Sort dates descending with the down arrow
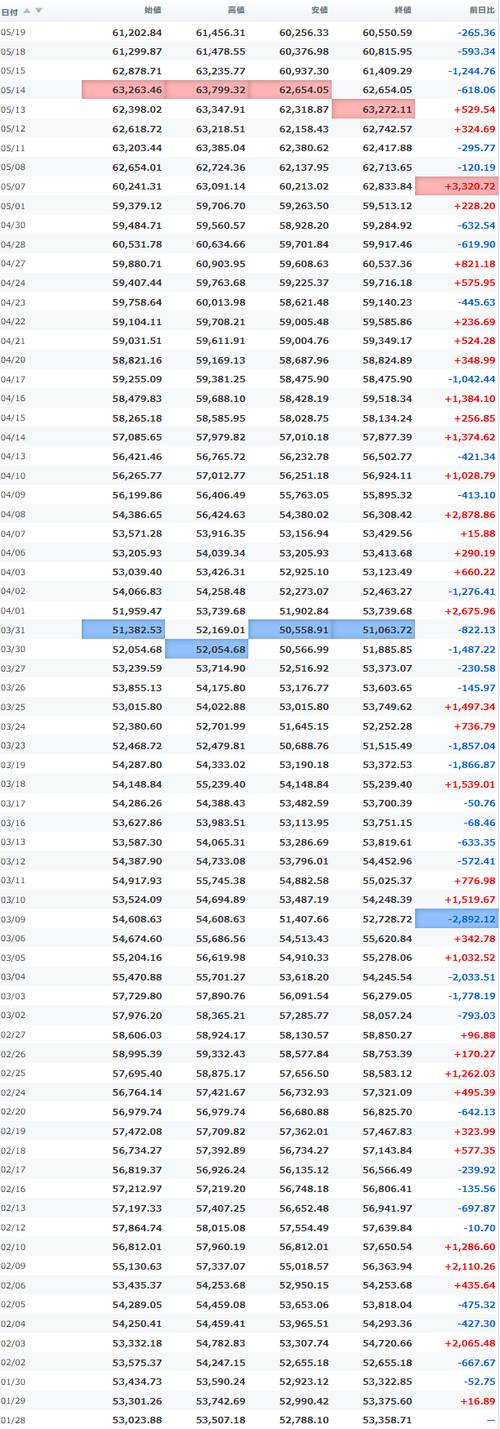The image size is (500, 1429). point(39,10)
